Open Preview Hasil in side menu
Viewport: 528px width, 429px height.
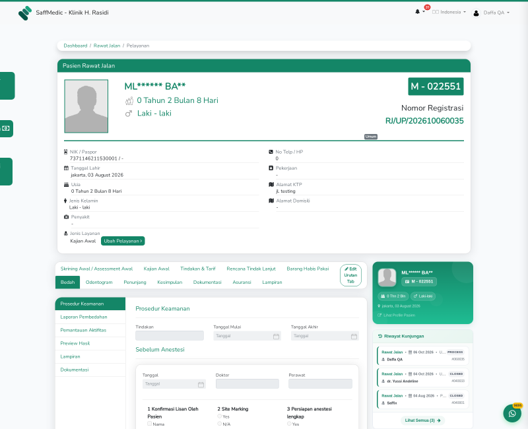coord(90,343)
